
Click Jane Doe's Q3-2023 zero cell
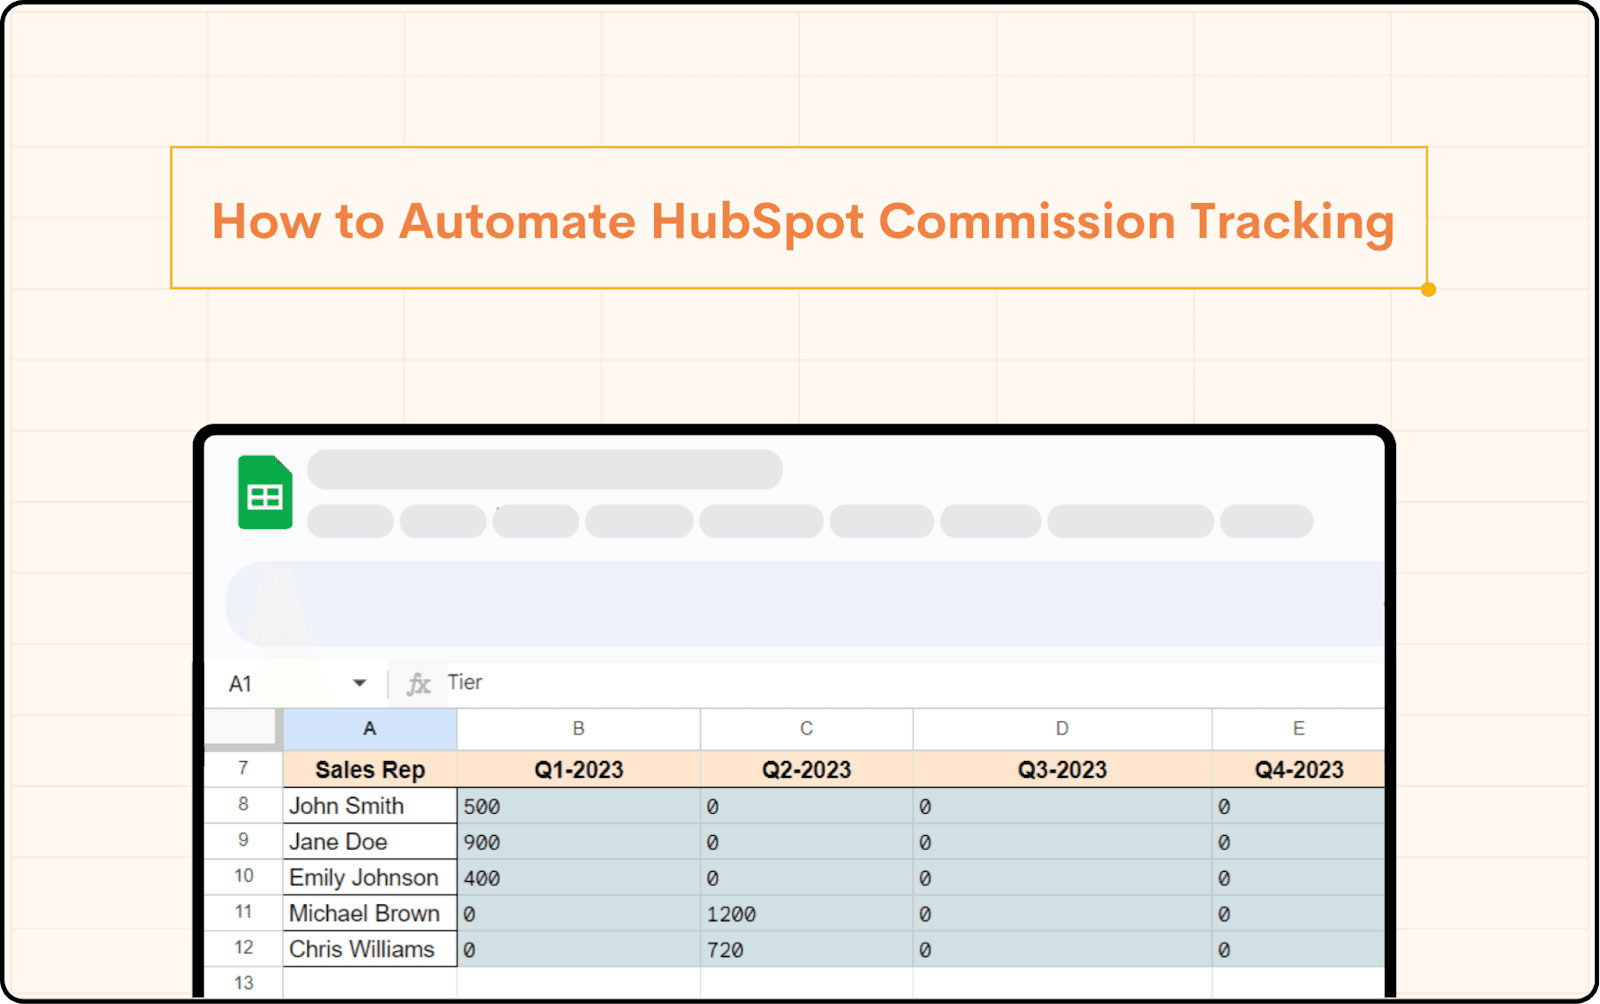1062,842
